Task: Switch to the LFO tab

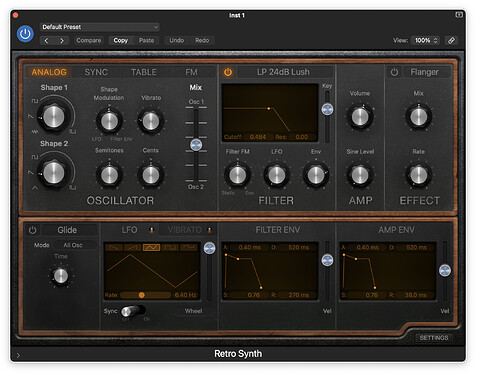Action: (130, 230)
